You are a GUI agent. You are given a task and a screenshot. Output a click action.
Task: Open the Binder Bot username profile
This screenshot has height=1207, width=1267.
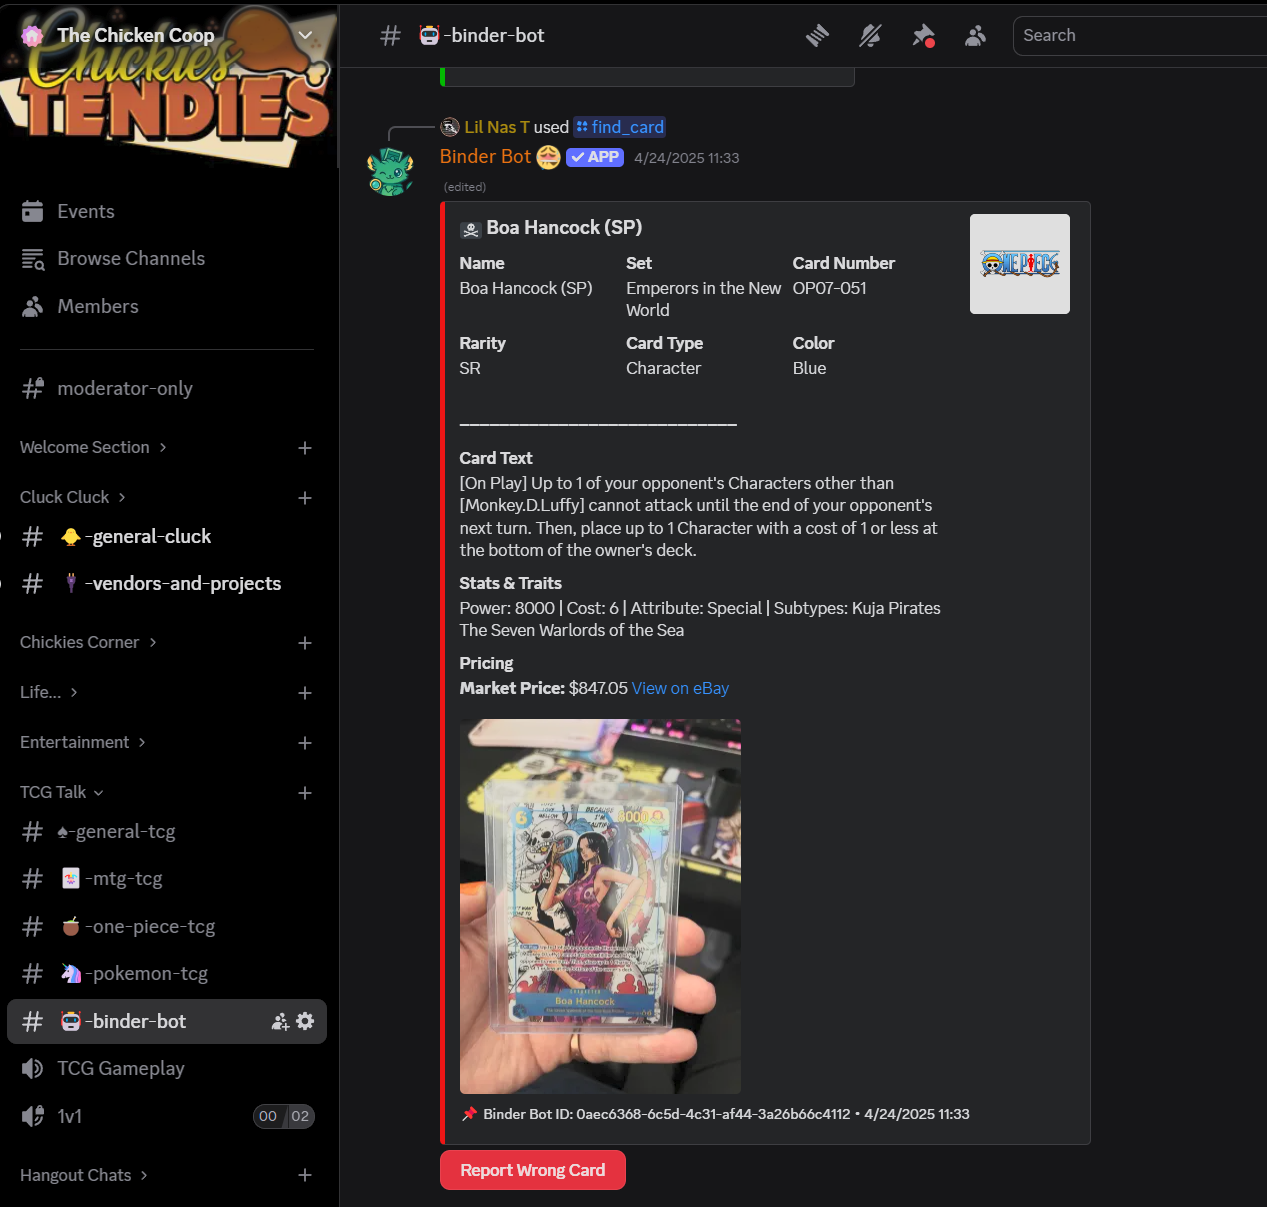[485, 157]
